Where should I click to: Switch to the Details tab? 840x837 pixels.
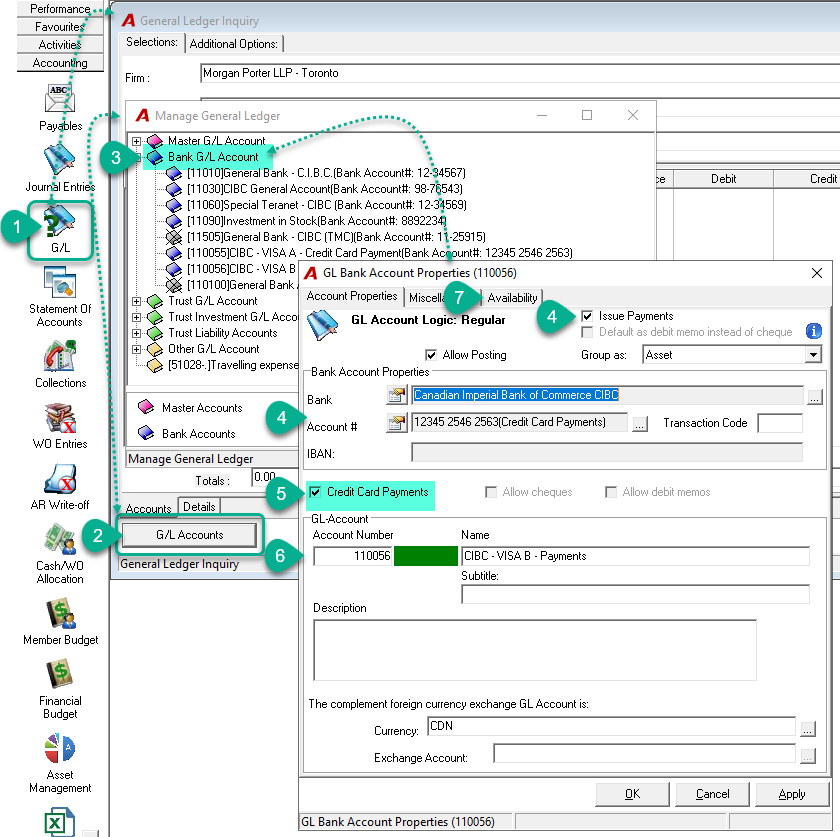tap(199, 507)
